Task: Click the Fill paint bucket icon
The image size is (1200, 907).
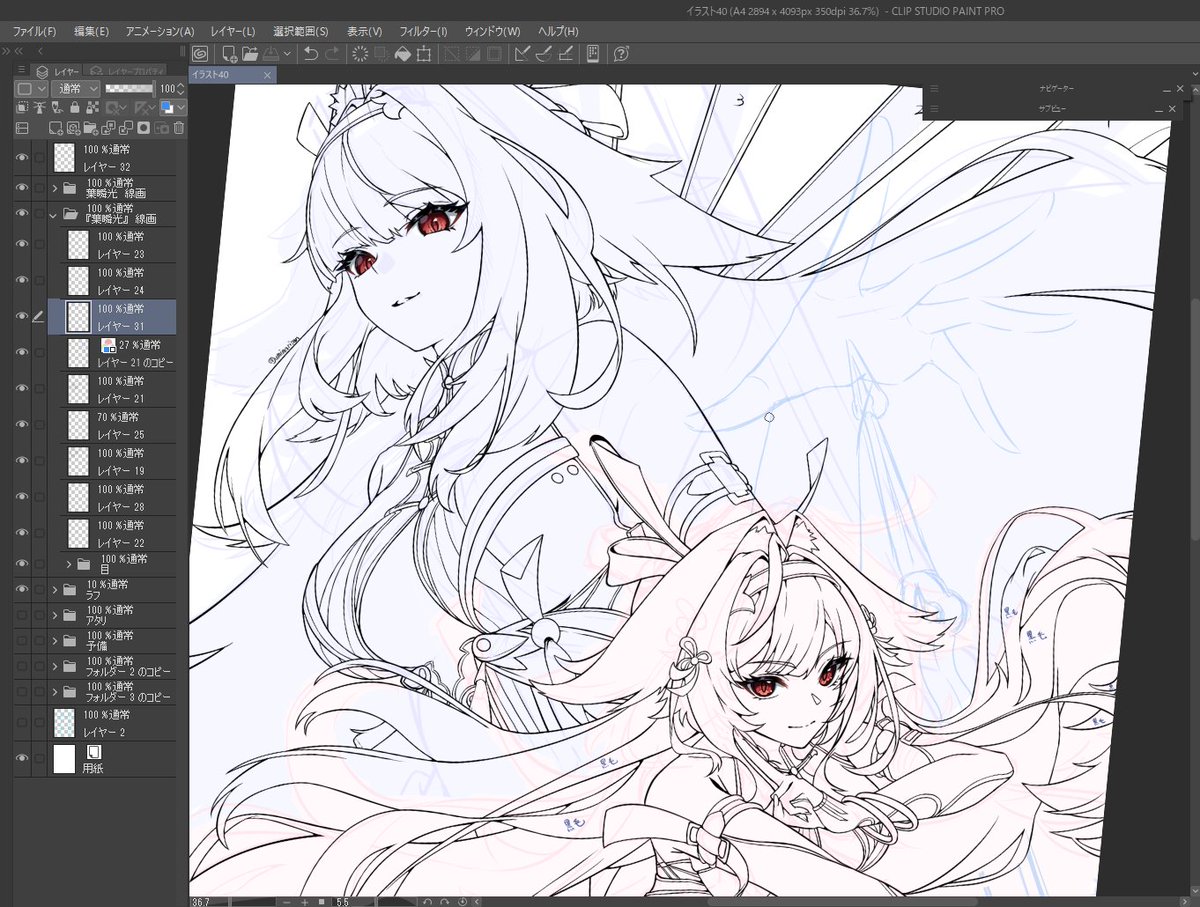Action: 402,54
